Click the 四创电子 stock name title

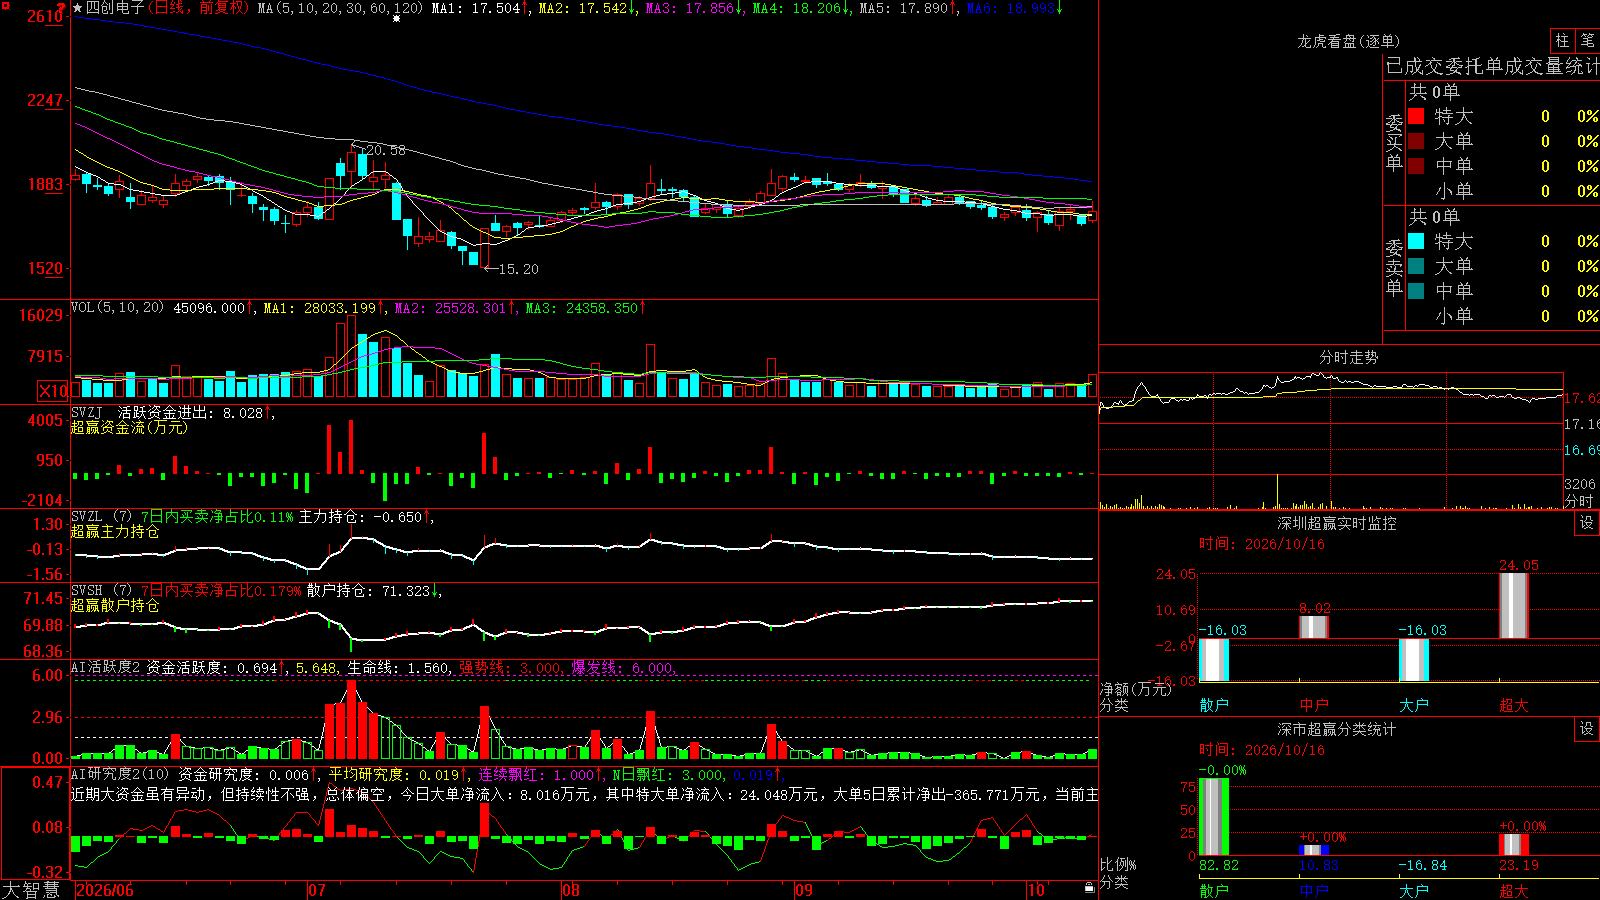tap(115, 8)
